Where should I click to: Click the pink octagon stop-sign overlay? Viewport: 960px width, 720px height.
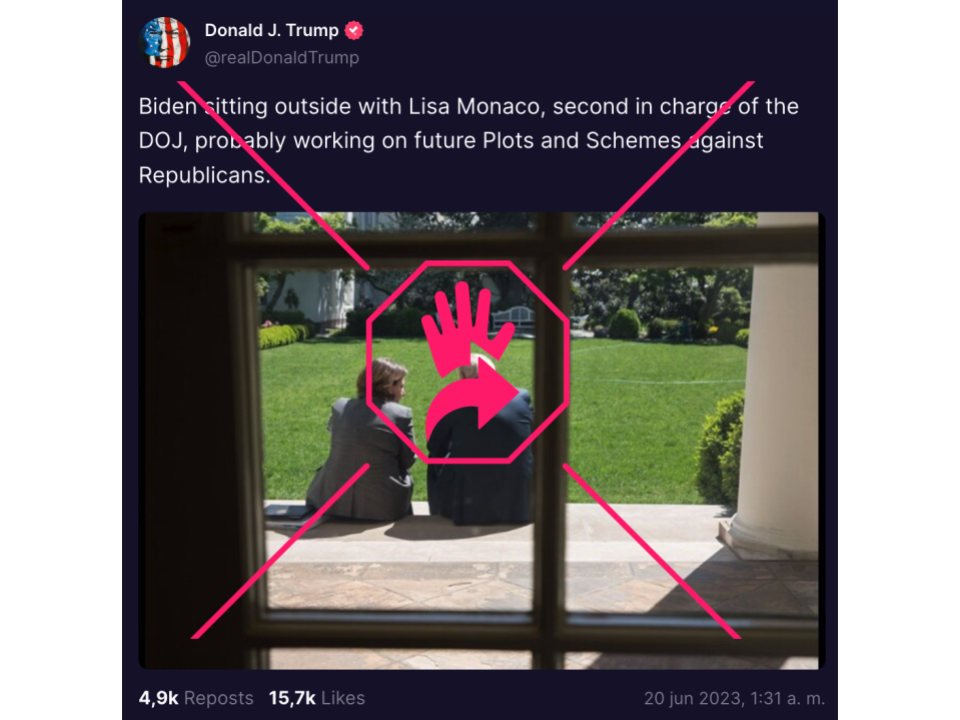tap(468, 362)
